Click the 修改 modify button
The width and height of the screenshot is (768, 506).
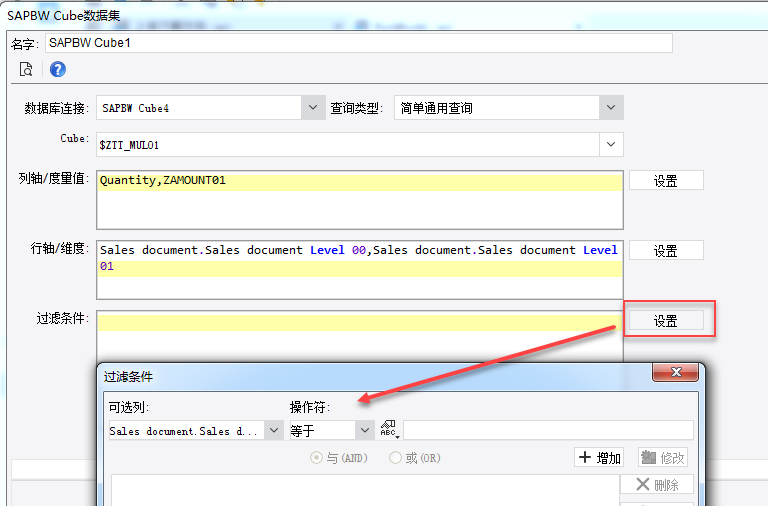(x=663, y=458)
